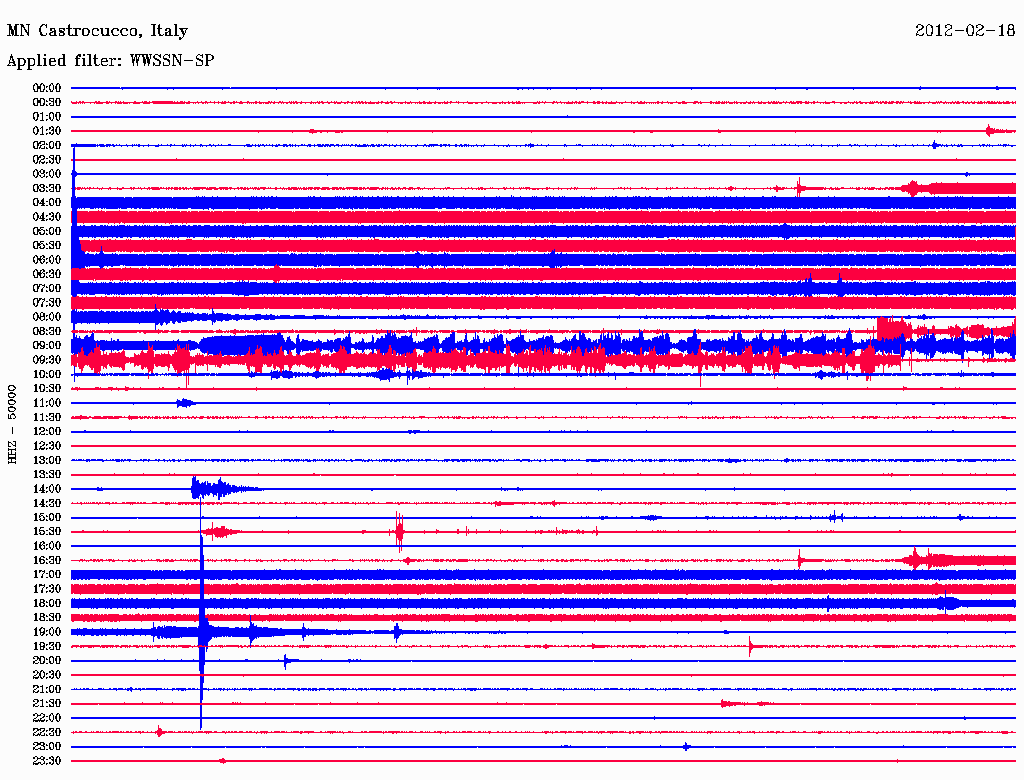Screen dimensions: 1024x780
Task: Click the "05:30" time label
Action: click(x=46, y=245)
